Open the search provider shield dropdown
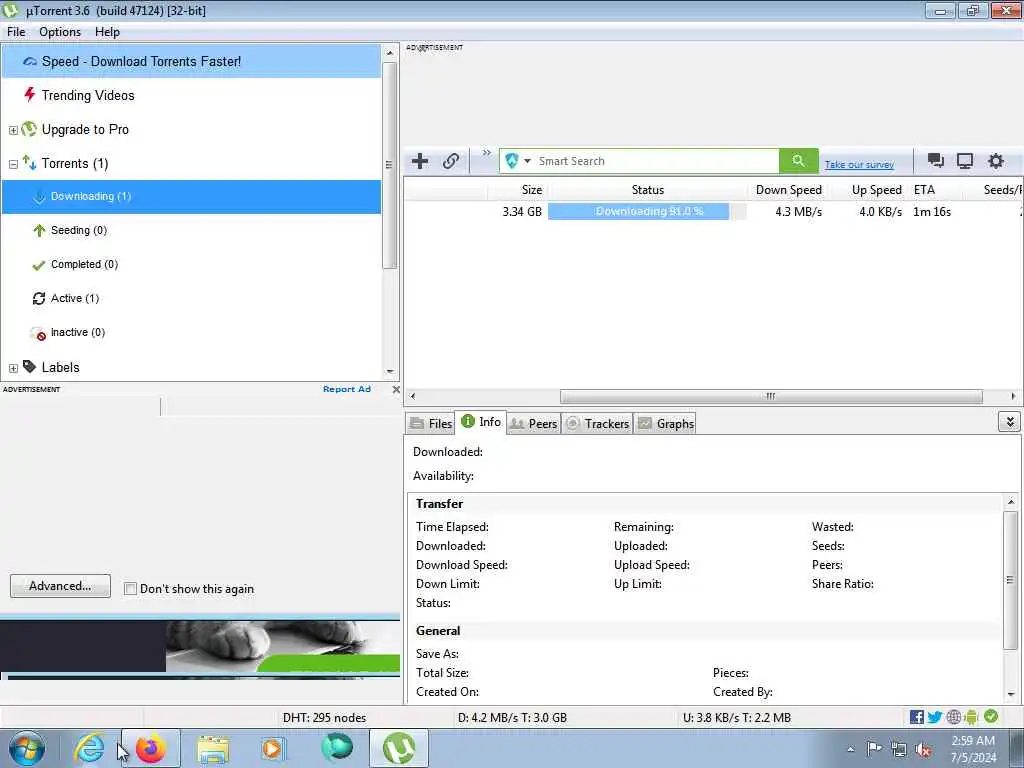1024x768 pixels. [518, 161]
